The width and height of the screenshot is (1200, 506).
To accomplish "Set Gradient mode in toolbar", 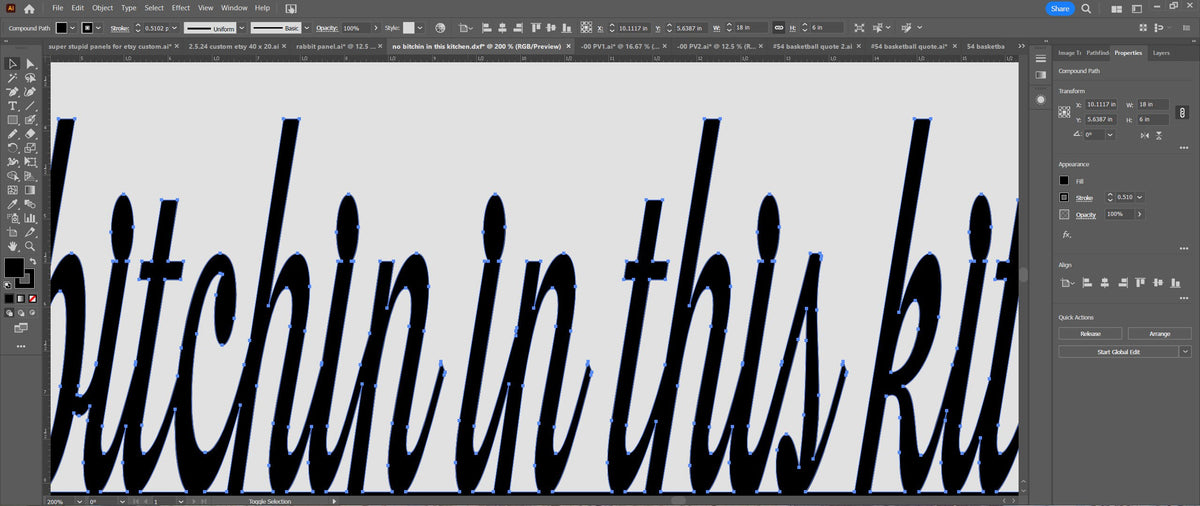I will [x=21, y=298].
